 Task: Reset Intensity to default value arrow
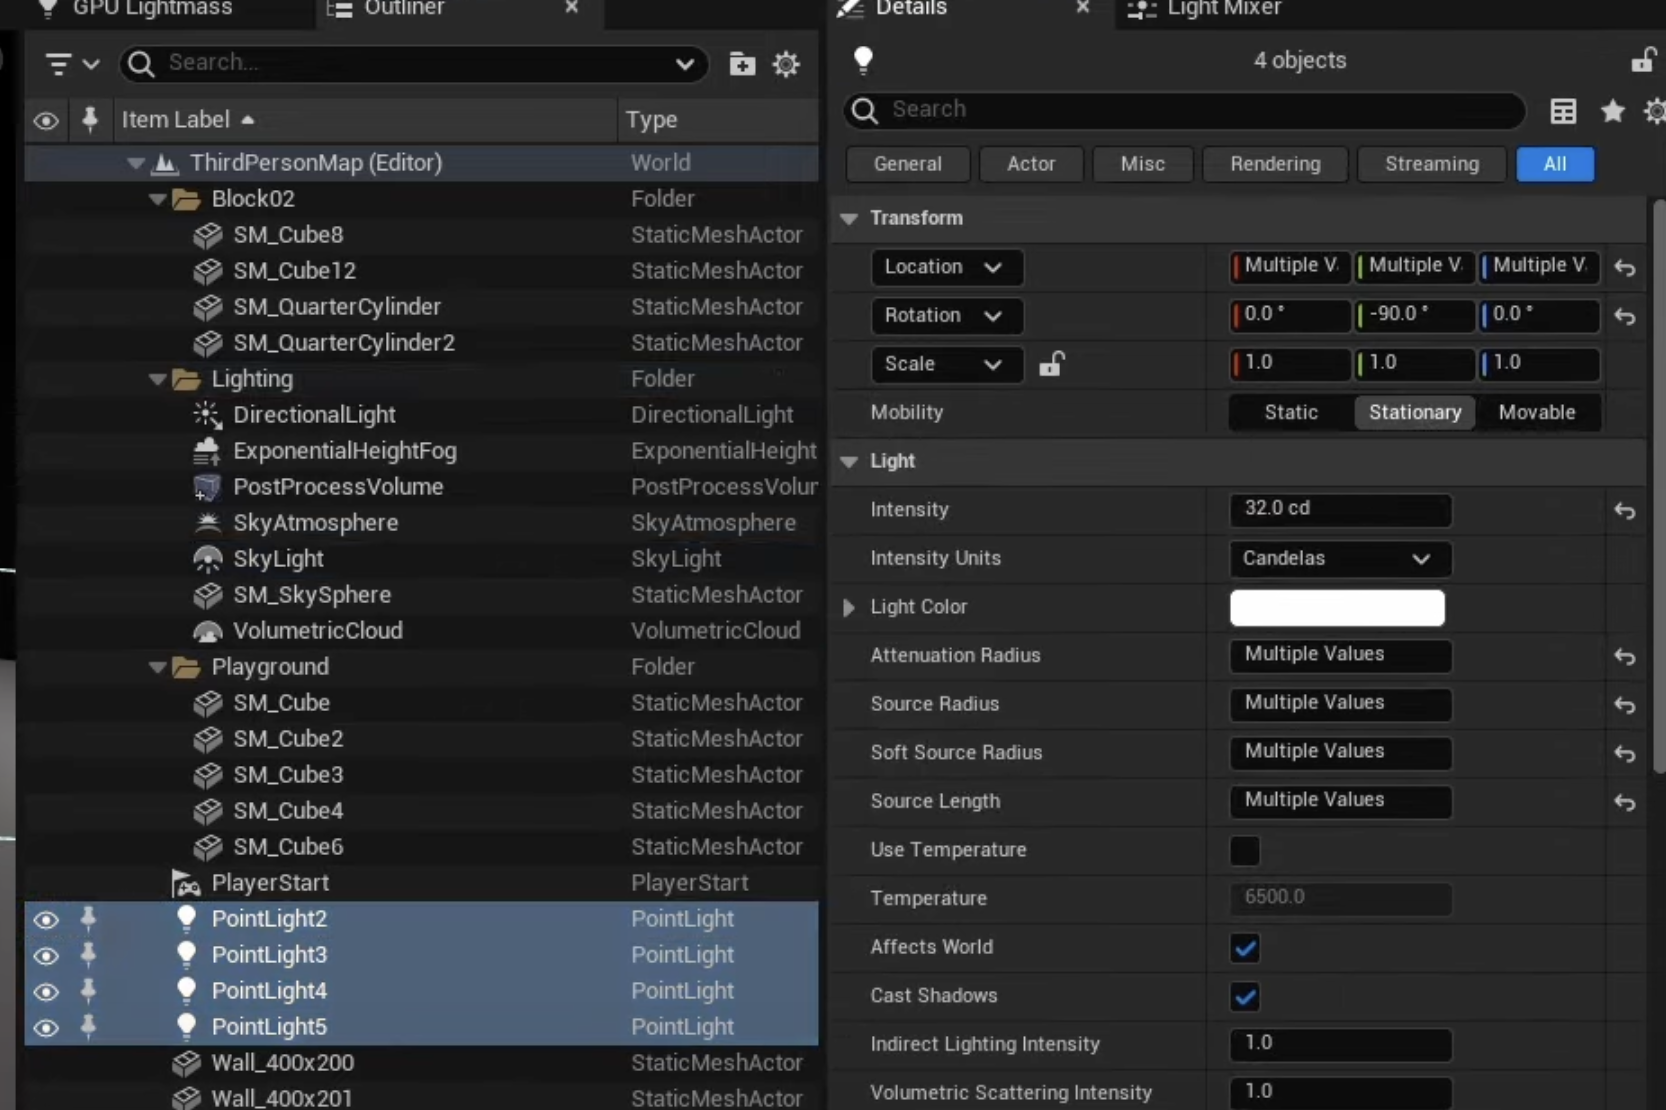pos(1624,511)
